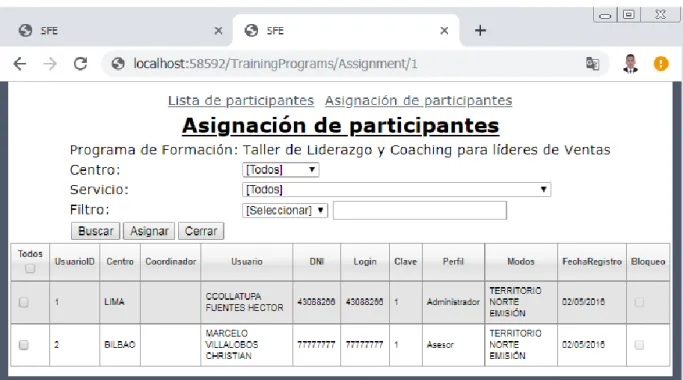Click the BILBAO centro cell
Image resolution: width=683 pixels, height=380 pixels.
120,345
